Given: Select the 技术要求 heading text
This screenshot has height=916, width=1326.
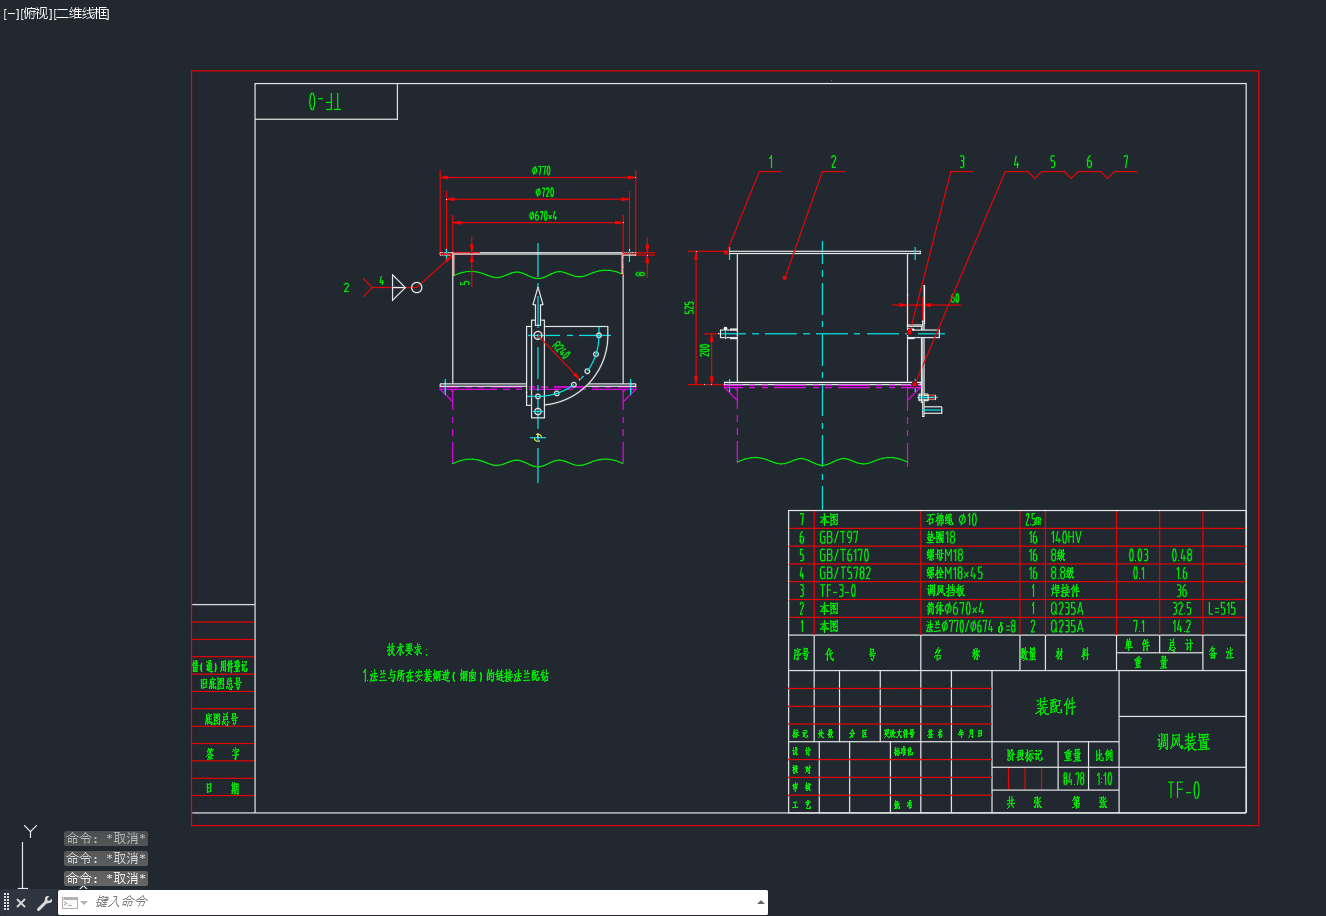Looking at the screenshot, I should 407,650.
